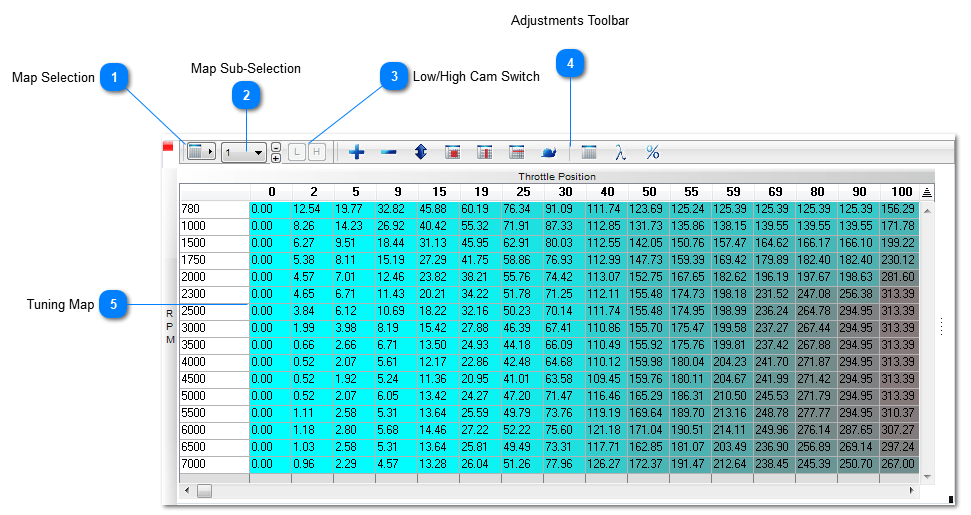The height and width of the screenshot is (515, 971).
Task: Select the Throttle Position column header 0
Action: point(271,192)
